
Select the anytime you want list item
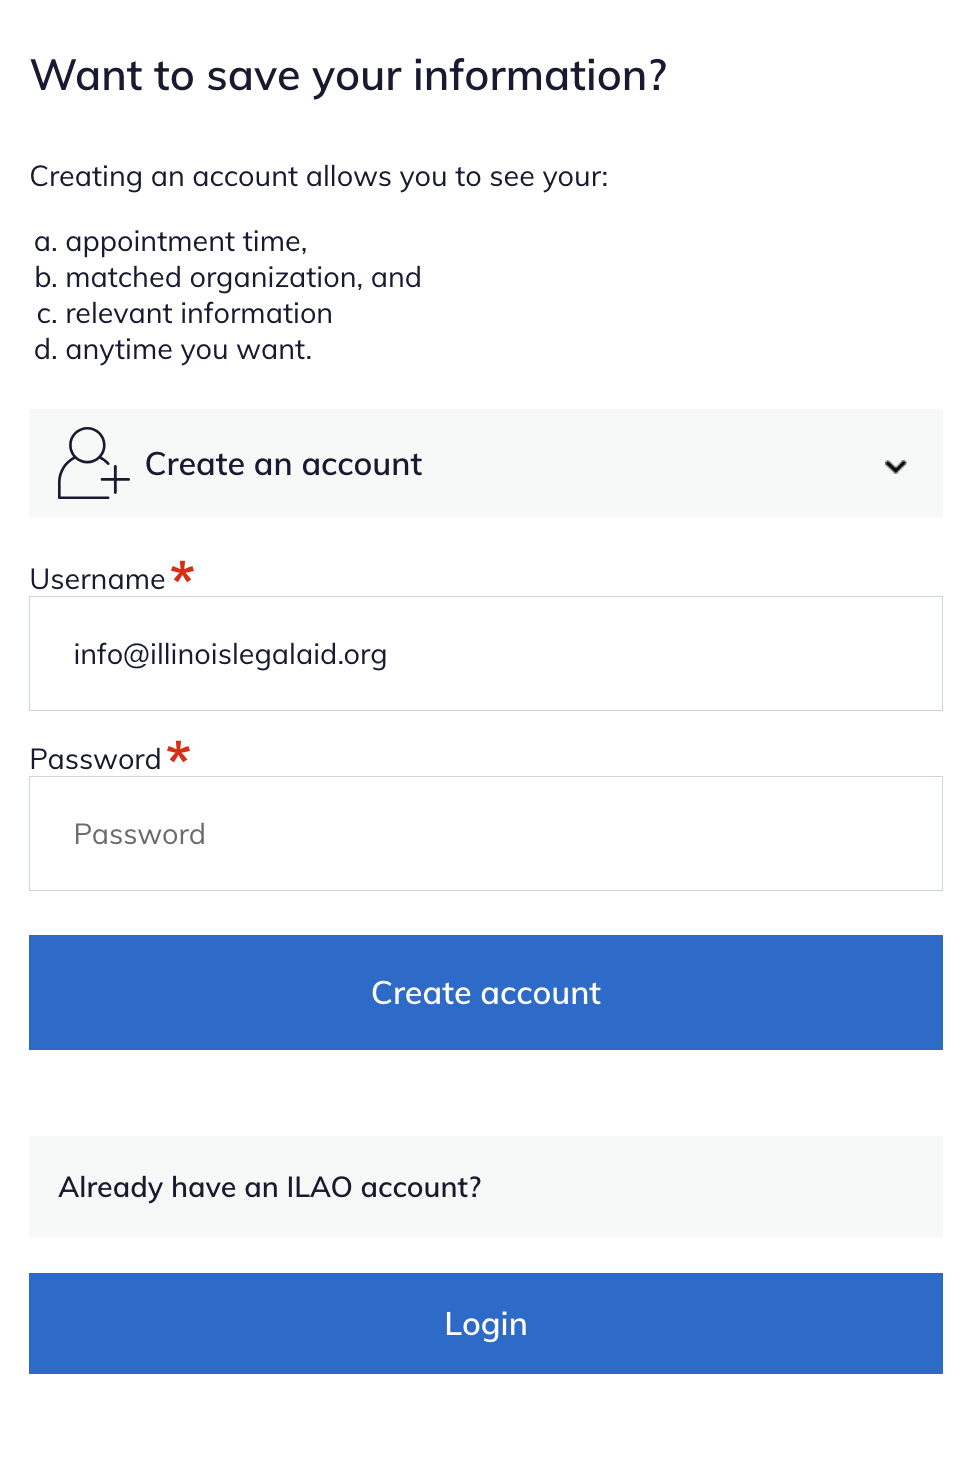(173, 350)
